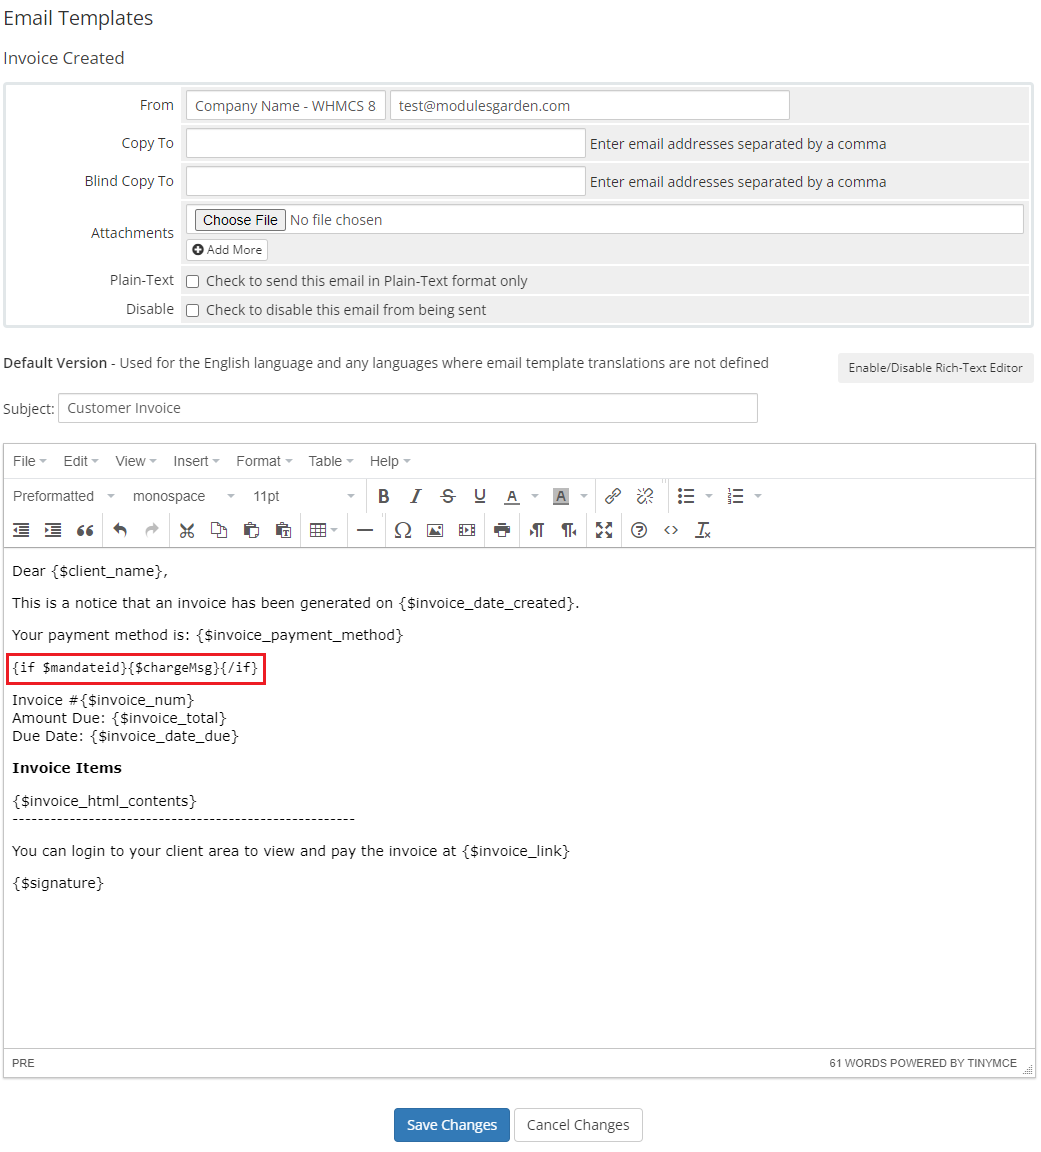Insert a hyperlink with the link icon
The height and width of the screenshot is (1152, 1041).
coord(613,497)
